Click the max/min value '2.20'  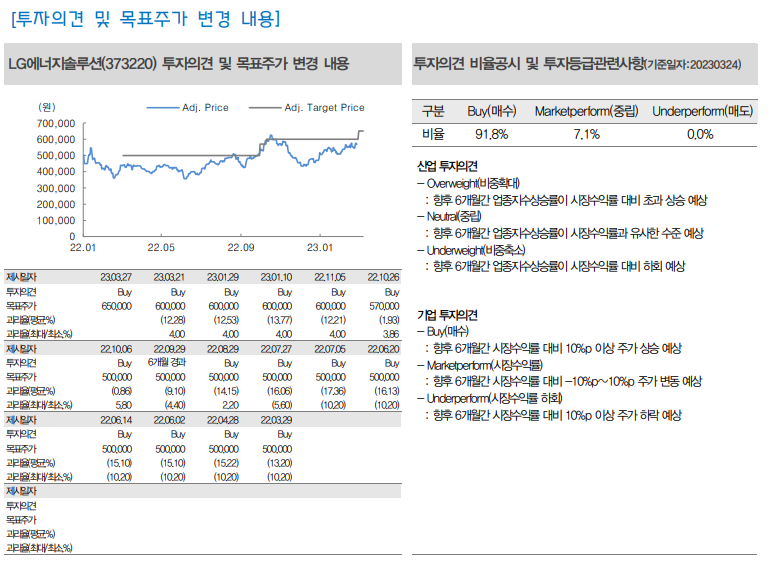coord(230,405)
